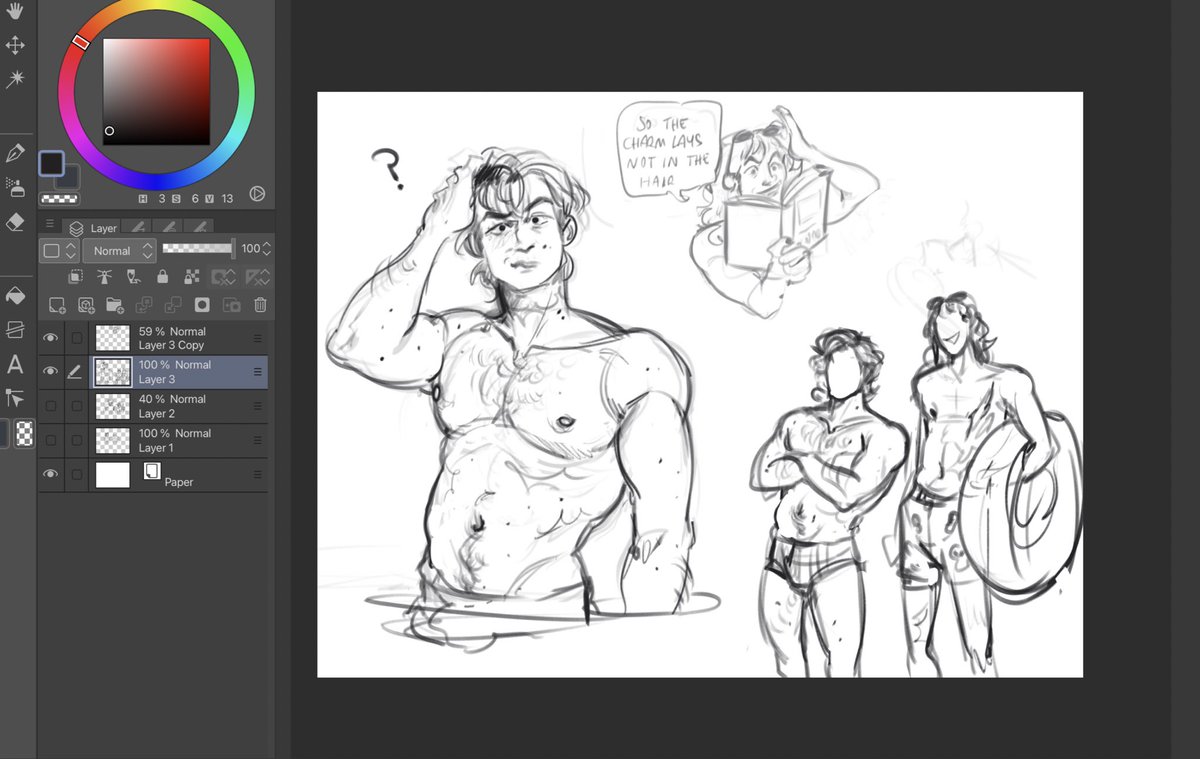Show Layer 2 via visibility box
Screen dimensions: 1200x759
(x=50, y=406)
